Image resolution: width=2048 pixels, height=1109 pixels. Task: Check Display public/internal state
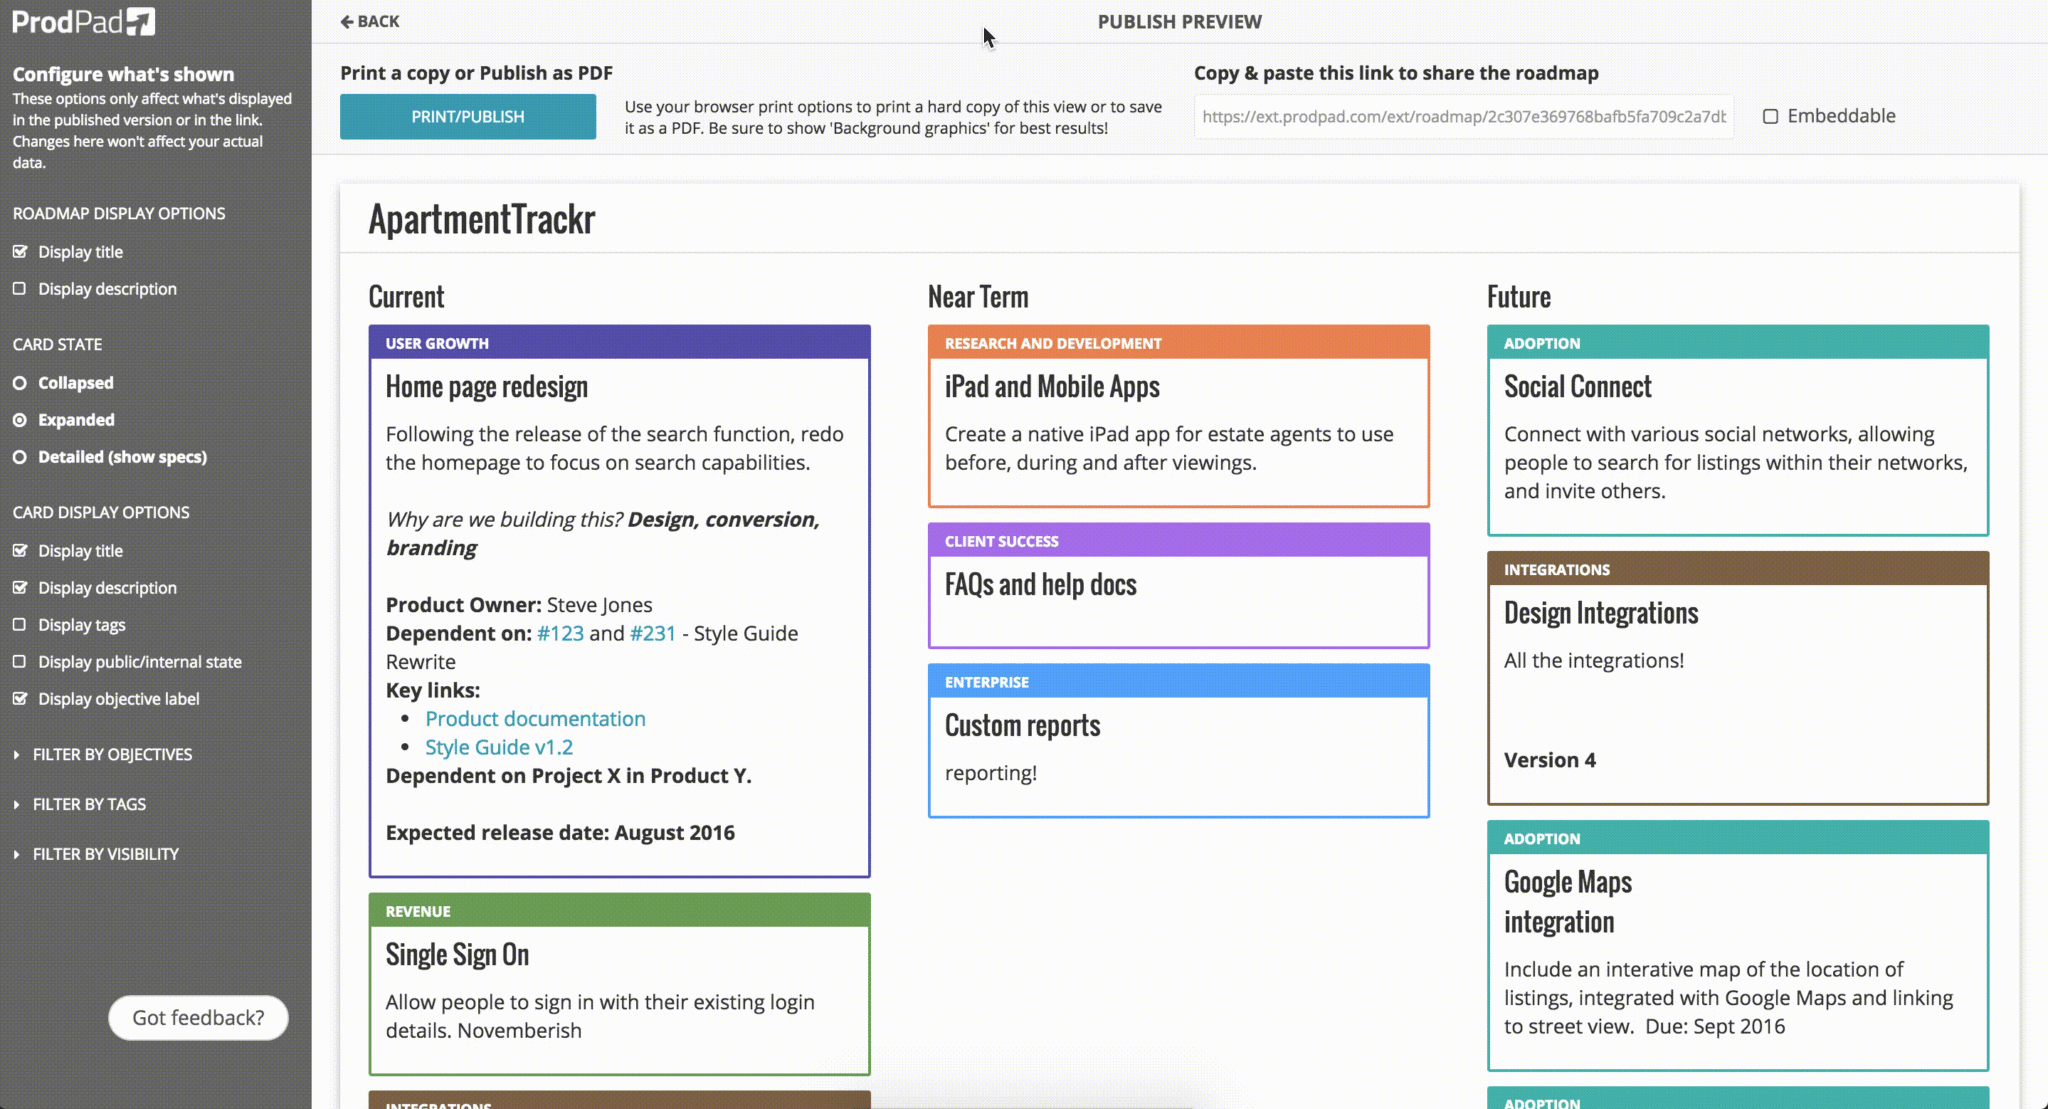click(21, 661)
